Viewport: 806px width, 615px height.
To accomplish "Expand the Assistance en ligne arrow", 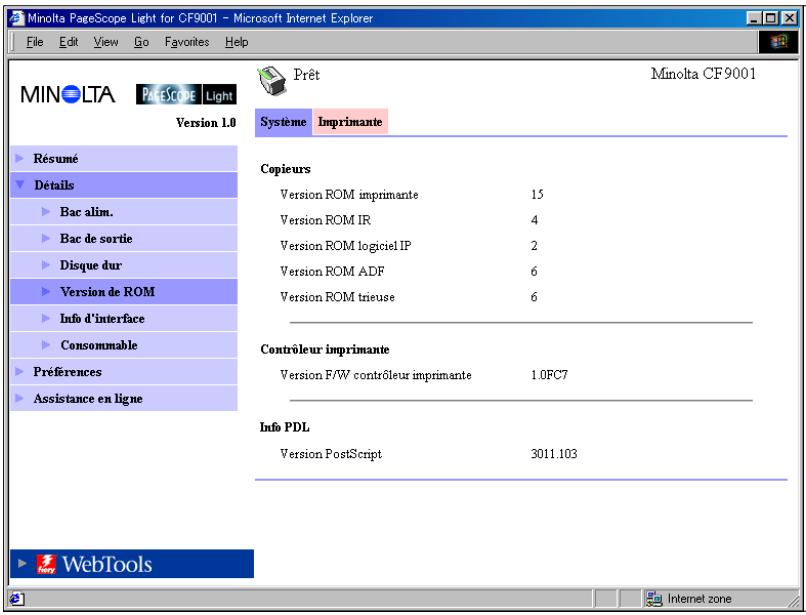I will [20, 398].
